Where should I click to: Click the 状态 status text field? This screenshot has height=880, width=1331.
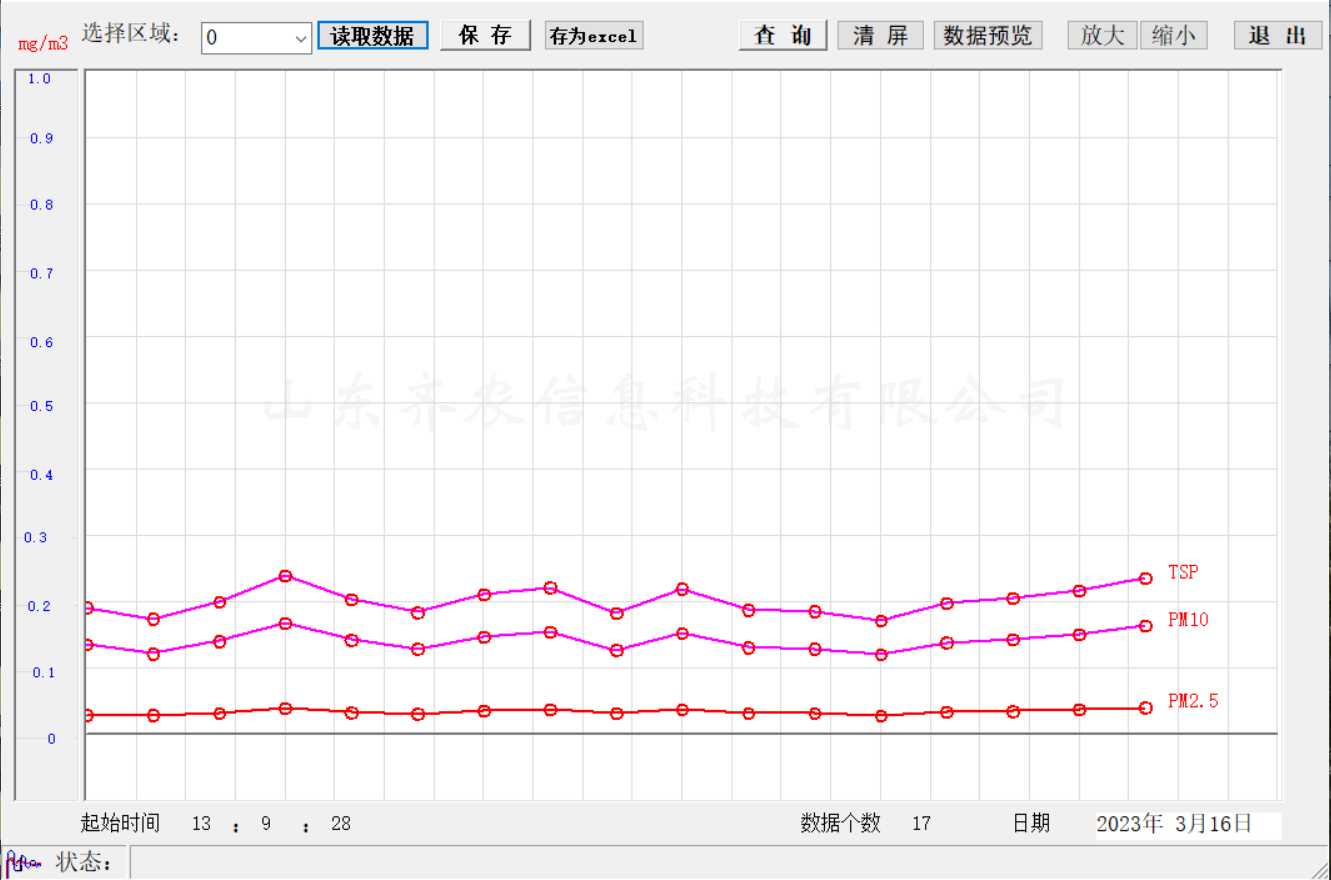click(700, 862)
